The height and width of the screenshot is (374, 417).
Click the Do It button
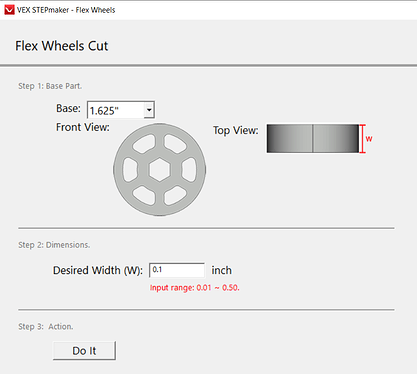(84, 351)
